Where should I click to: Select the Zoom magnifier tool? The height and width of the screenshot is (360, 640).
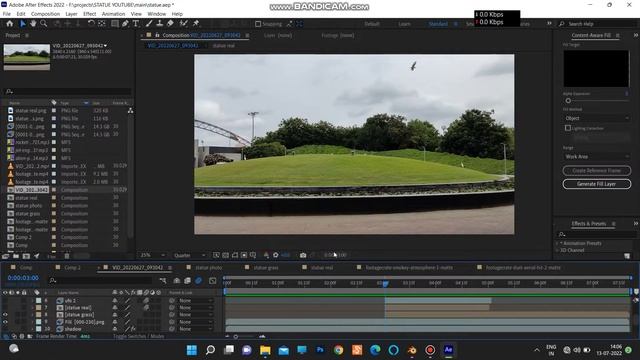[43, 24]
